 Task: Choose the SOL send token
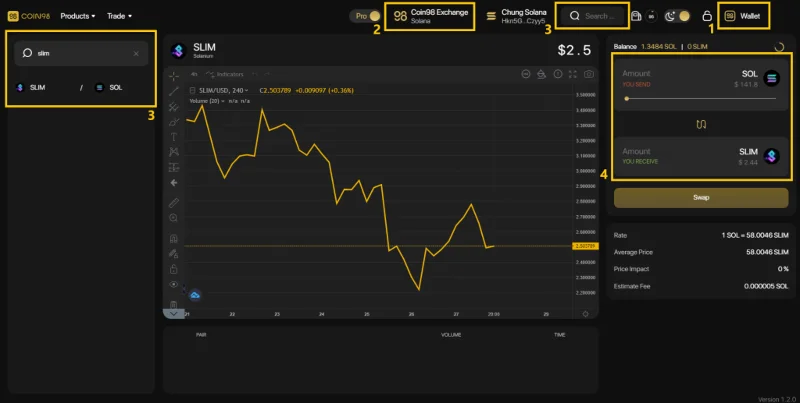pos(759,78)
